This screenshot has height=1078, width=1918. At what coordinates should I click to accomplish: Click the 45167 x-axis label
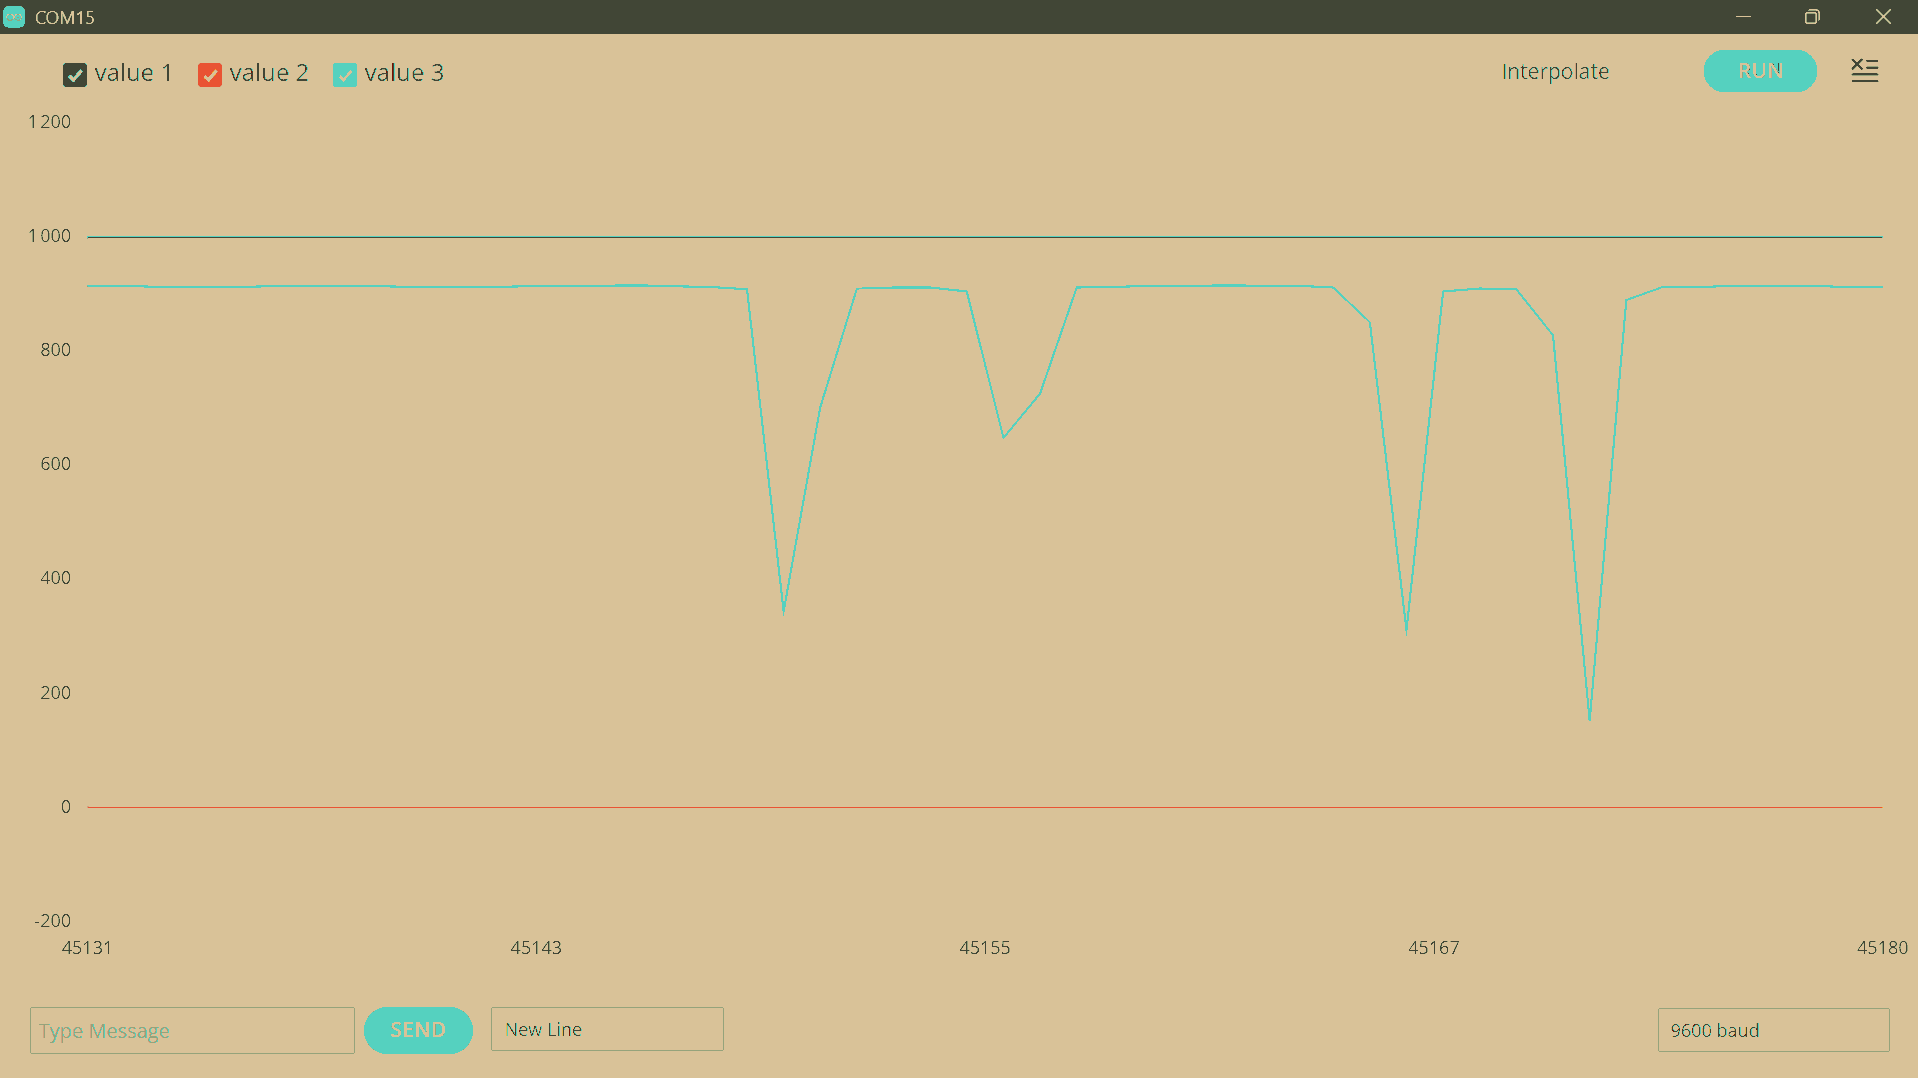coord(1434,948)
